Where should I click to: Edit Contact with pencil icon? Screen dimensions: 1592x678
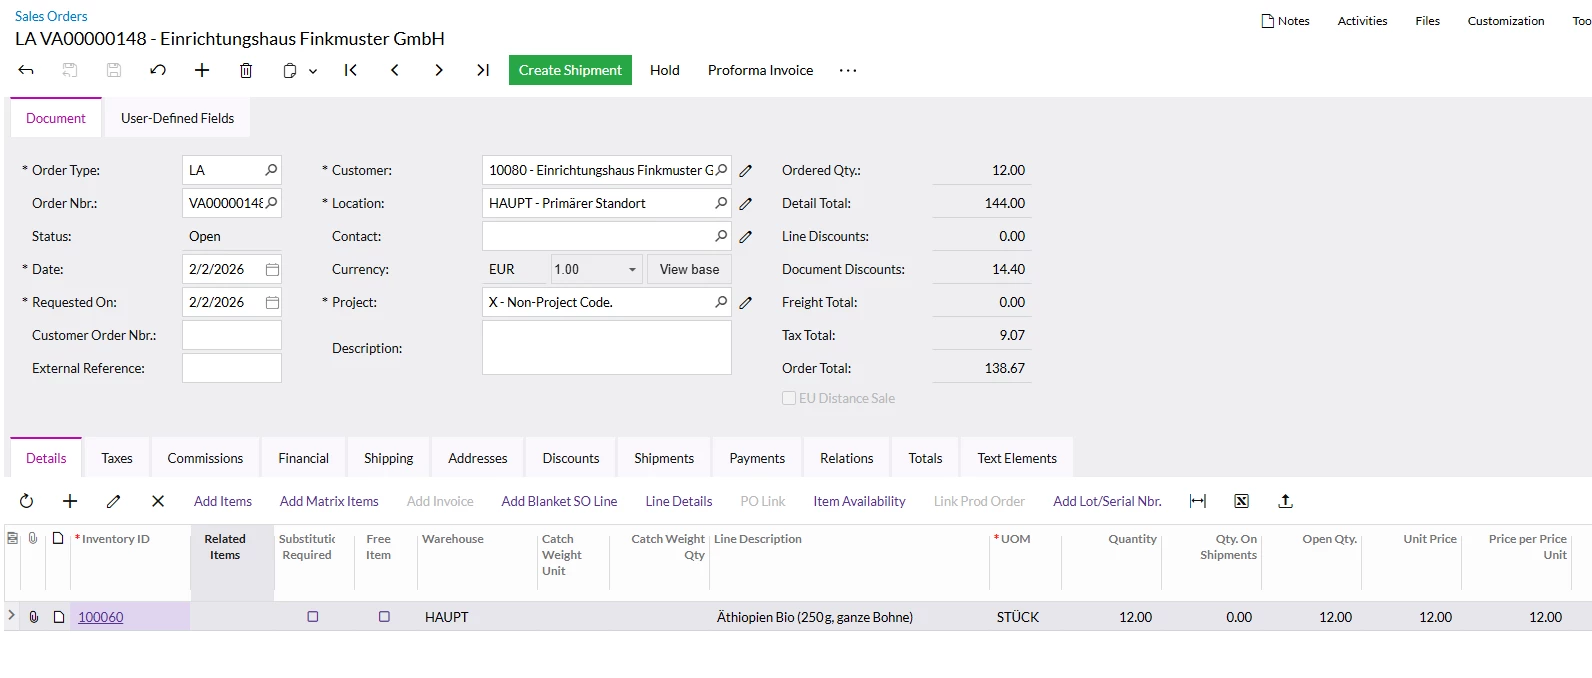(746, 237)
